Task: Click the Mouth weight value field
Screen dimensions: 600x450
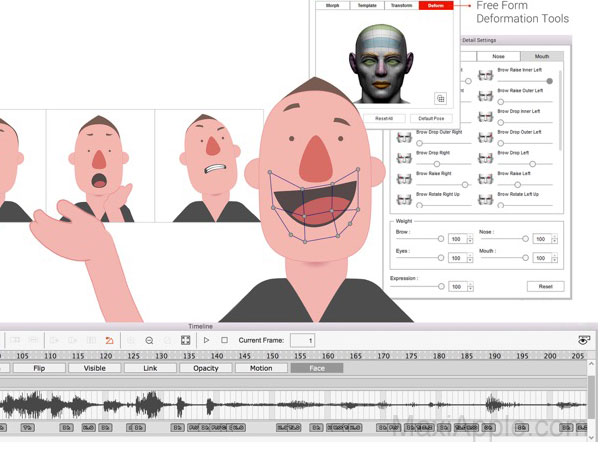Action: point(542,258)
